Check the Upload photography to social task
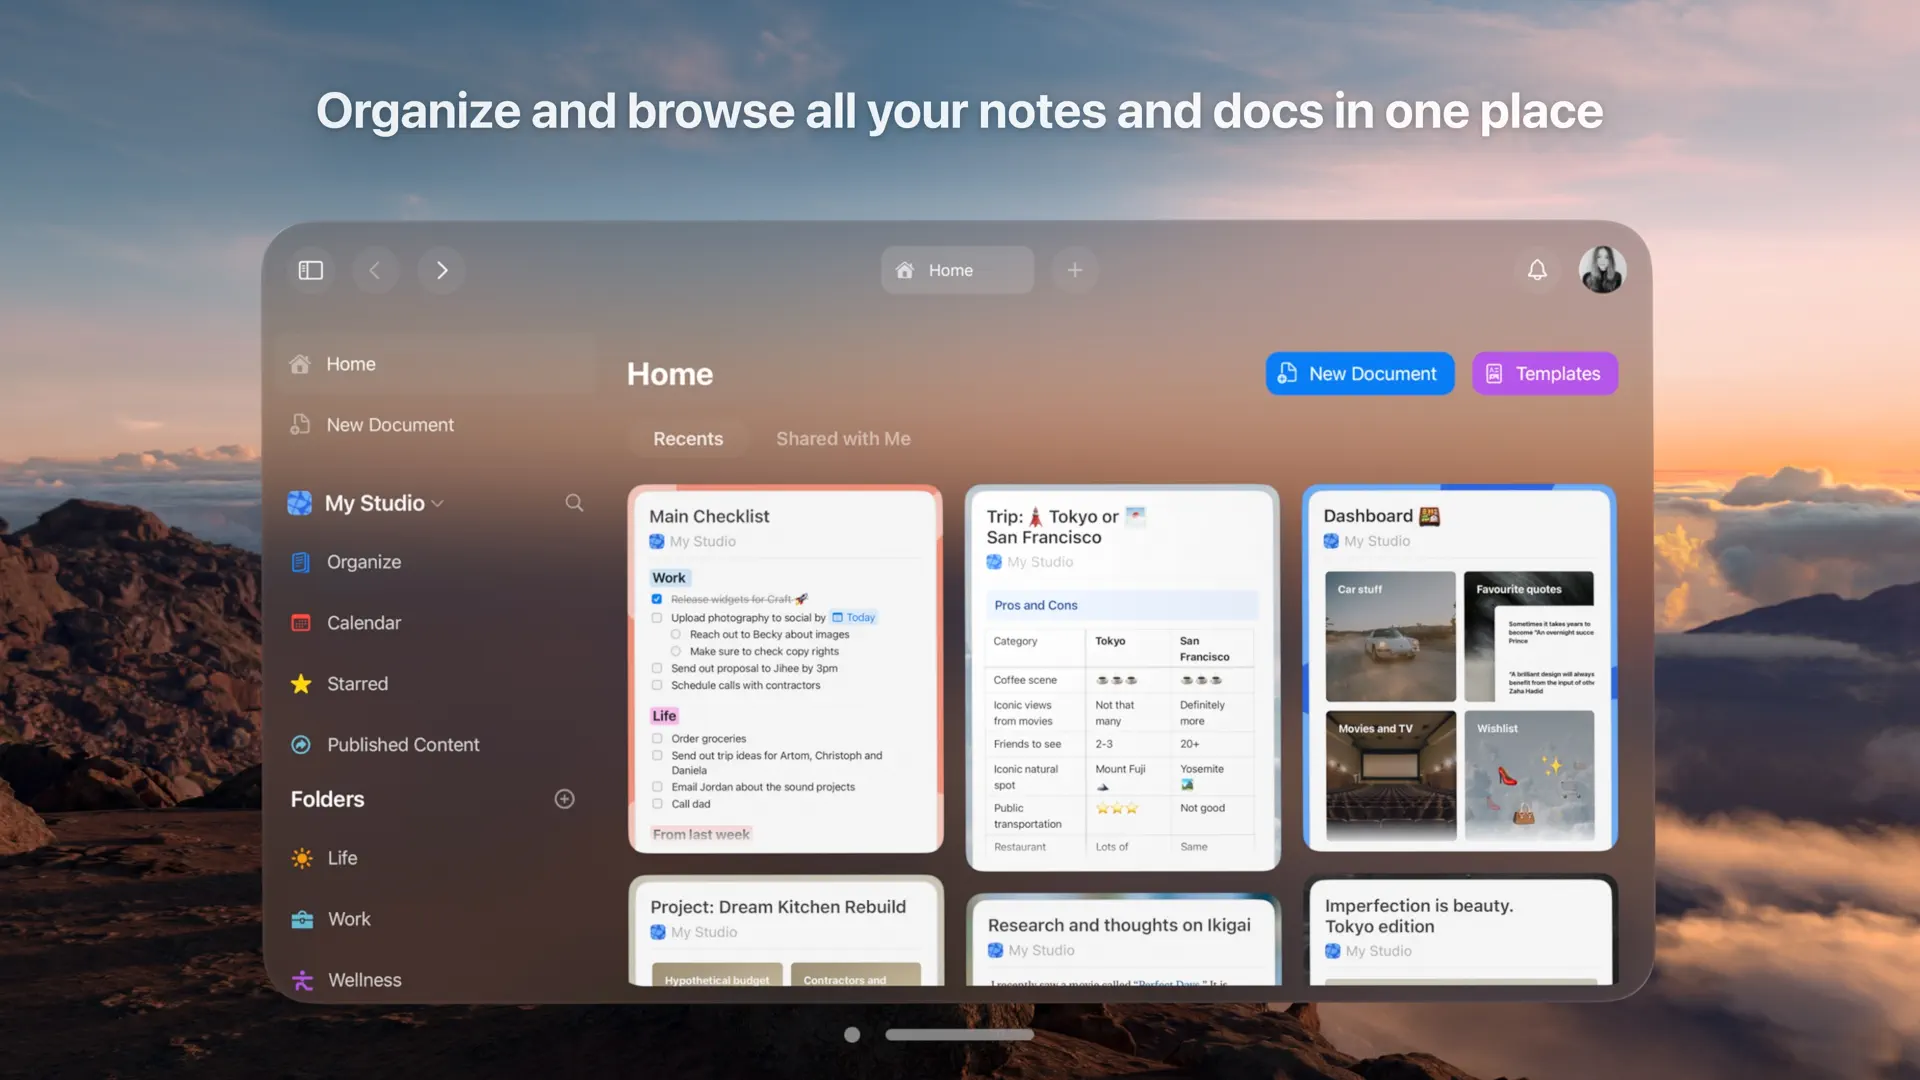 [x=656, y=617]
